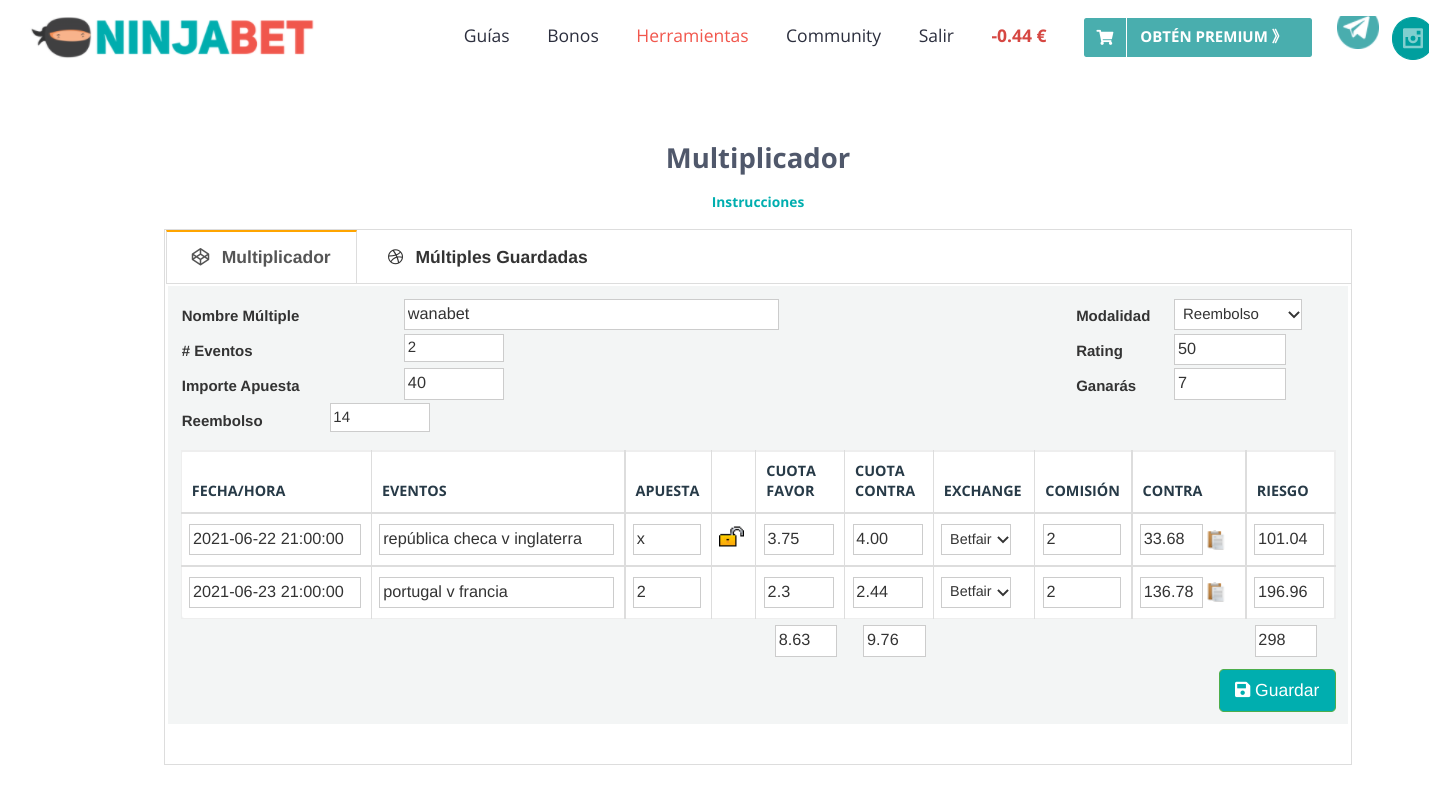Click Salir to log out
The image size is (1429, 787).
click(x=936, y=36)
